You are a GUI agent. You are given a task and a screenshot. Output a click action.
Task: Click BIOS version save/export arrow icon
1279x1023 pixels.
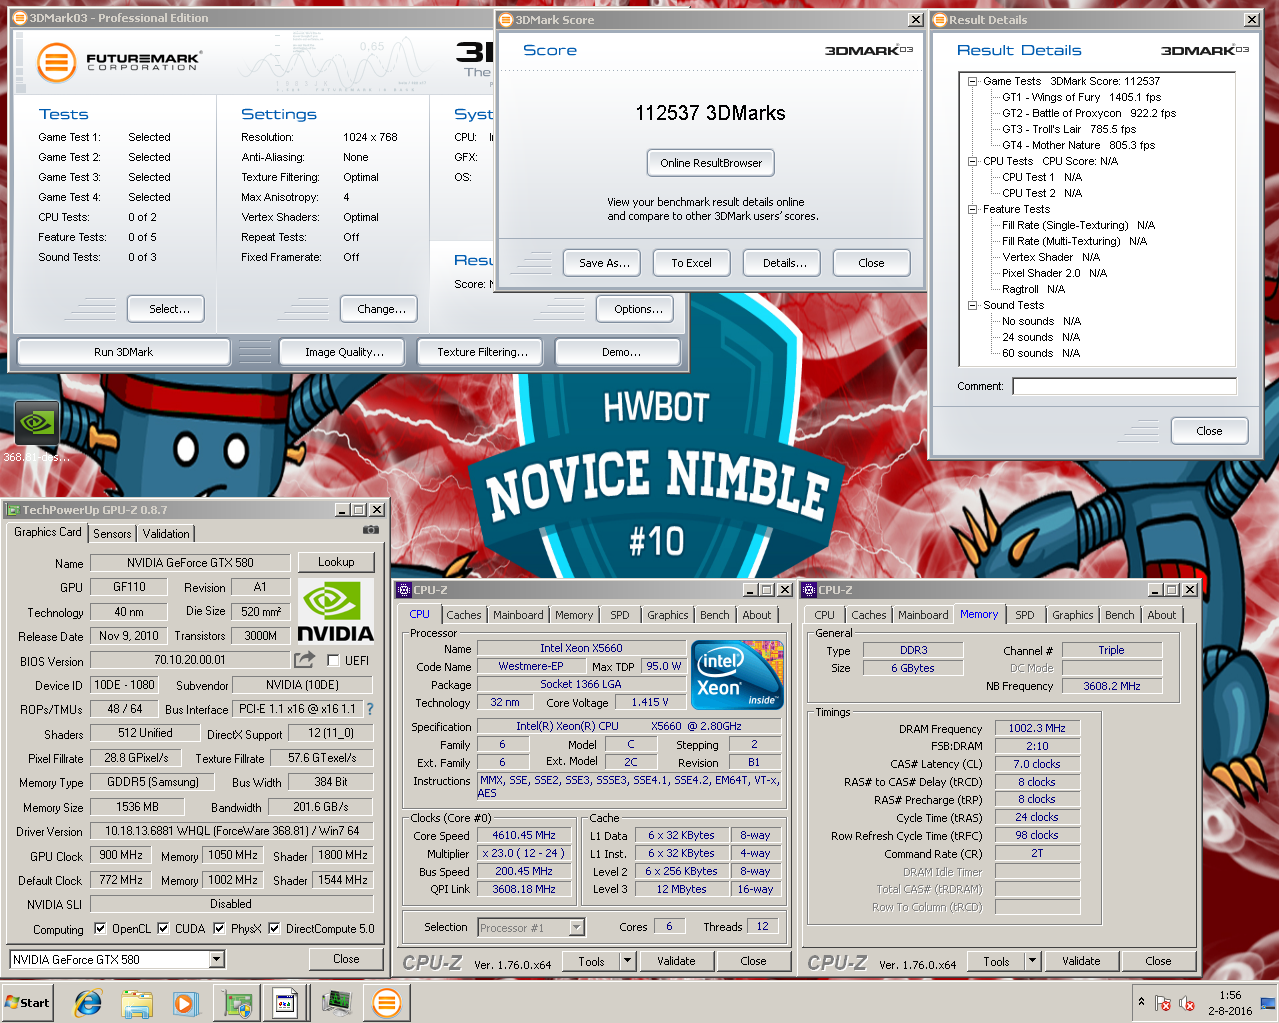(304, 660)
